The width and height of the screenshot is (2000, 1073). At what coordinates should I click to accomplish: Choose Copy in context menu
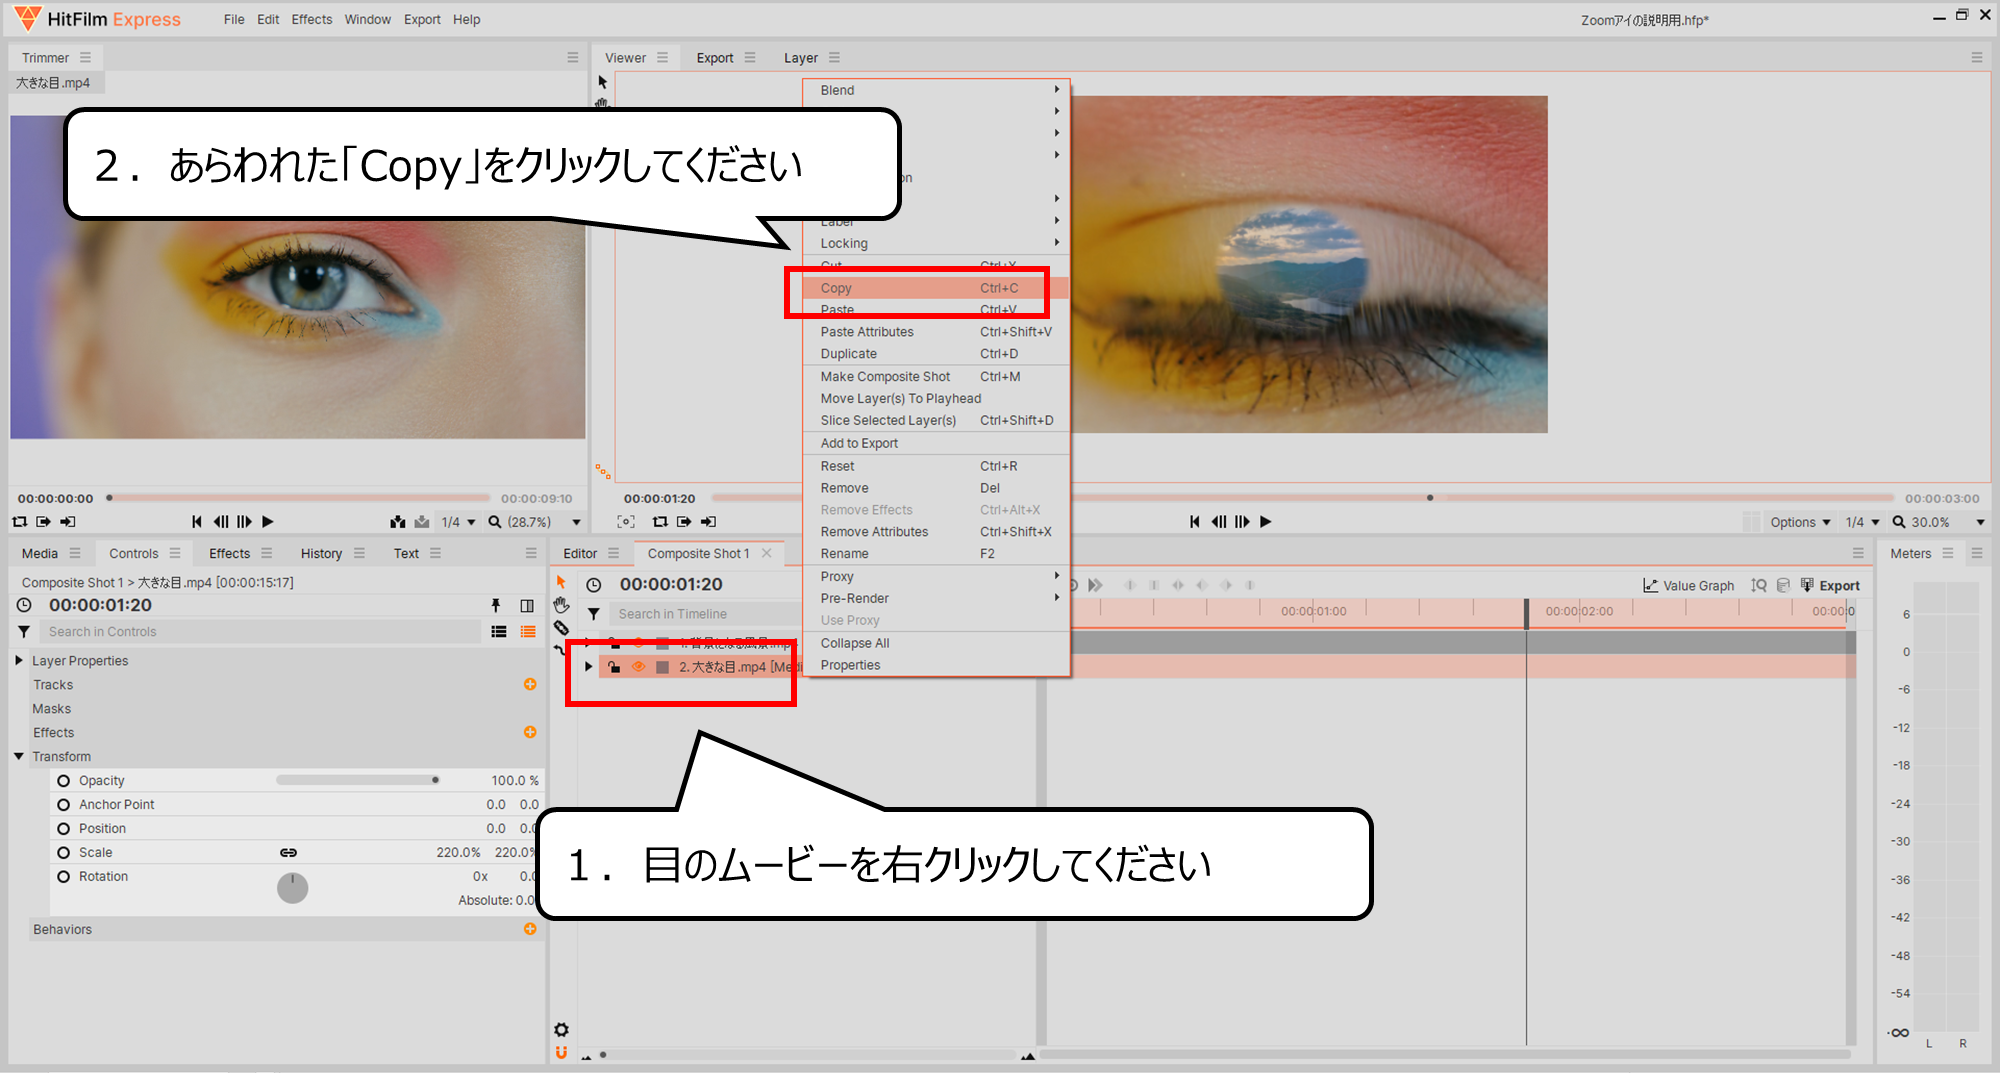(937, 288)
